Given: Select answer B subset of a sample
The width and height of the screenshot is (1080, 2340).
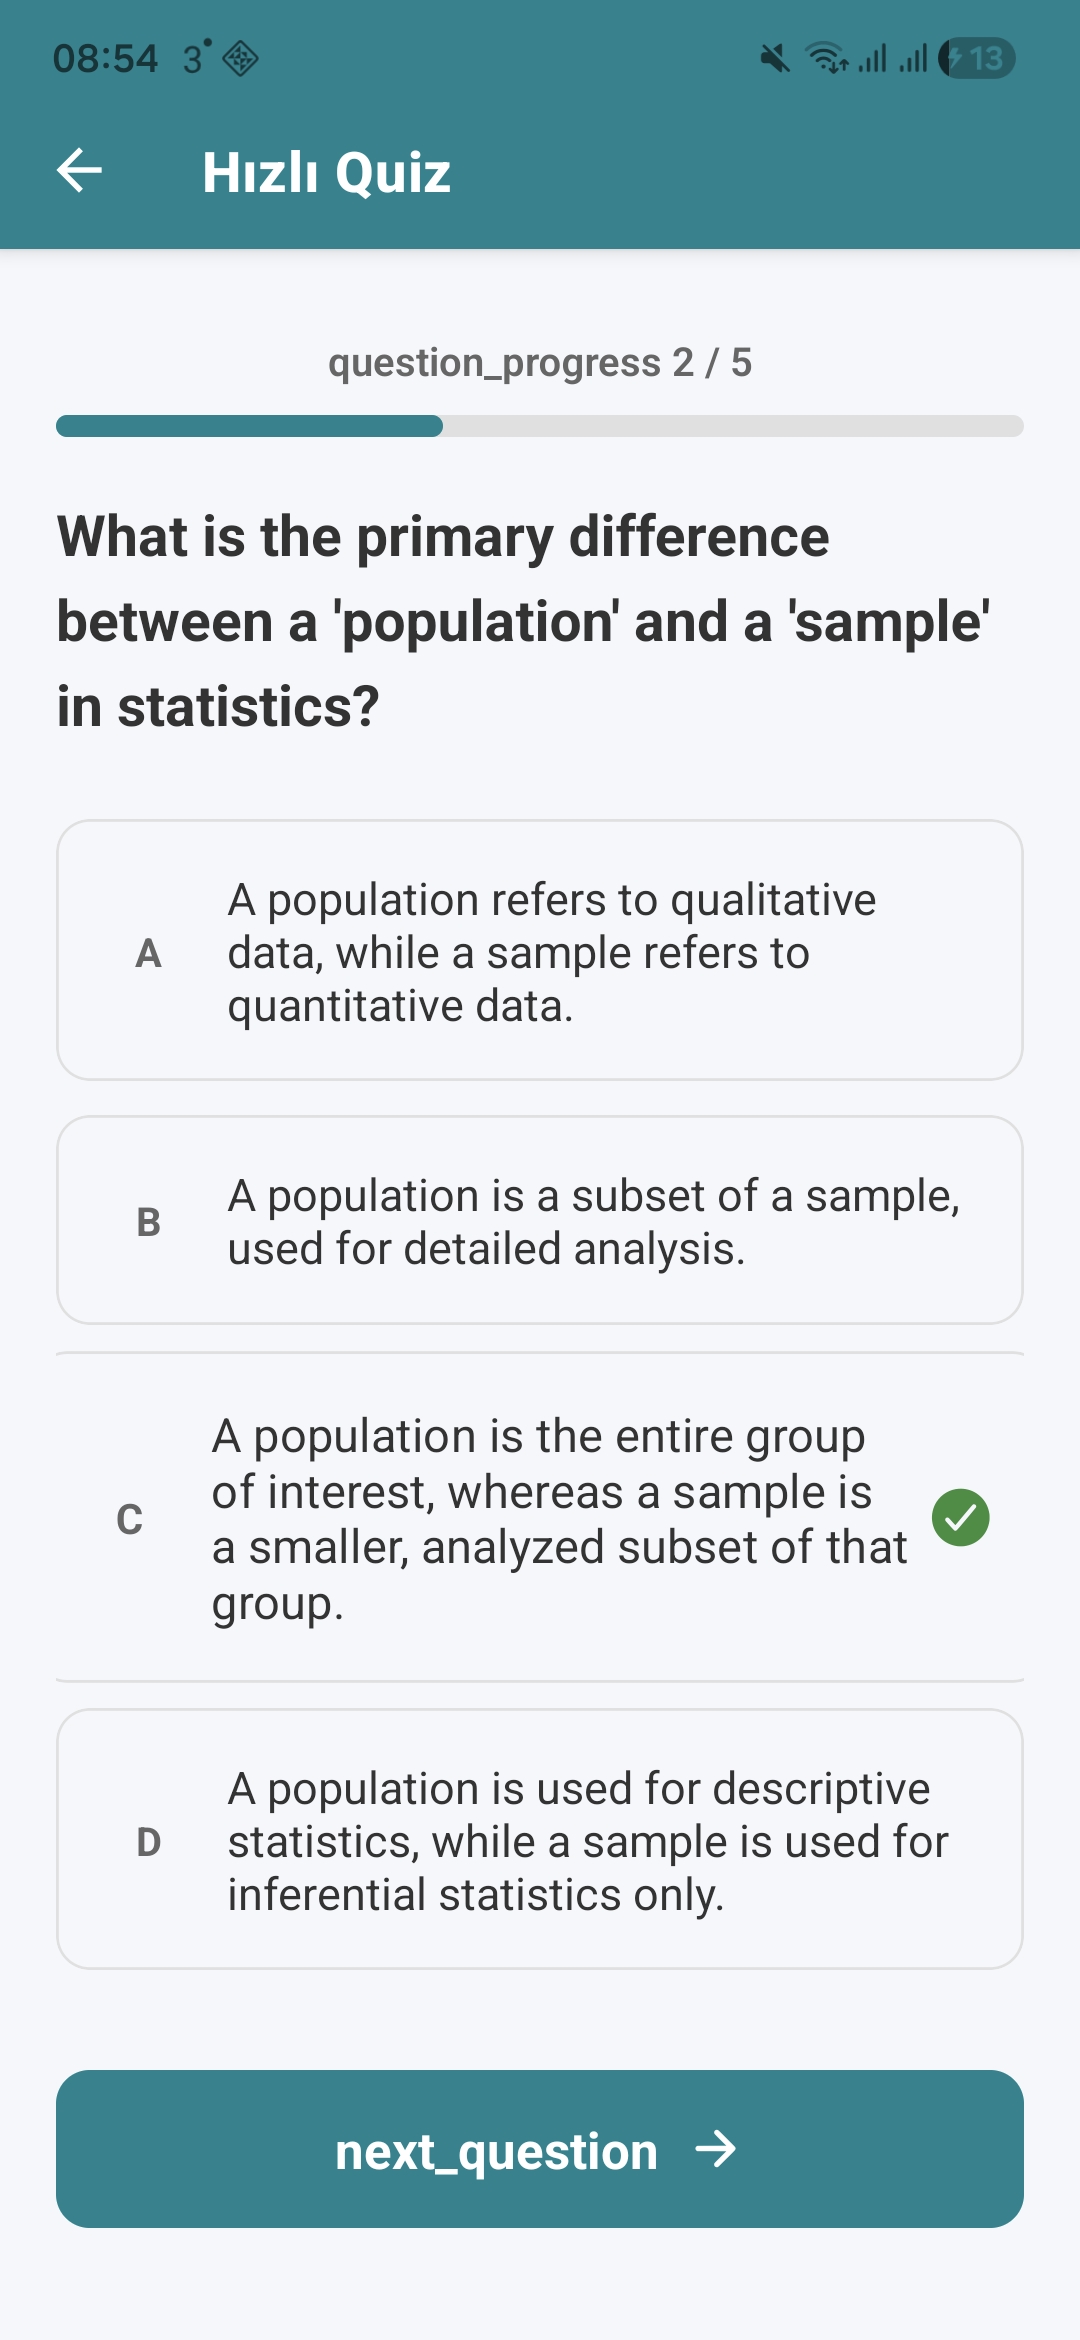Looking at the screenshot, I should (x=540, y=1220).
